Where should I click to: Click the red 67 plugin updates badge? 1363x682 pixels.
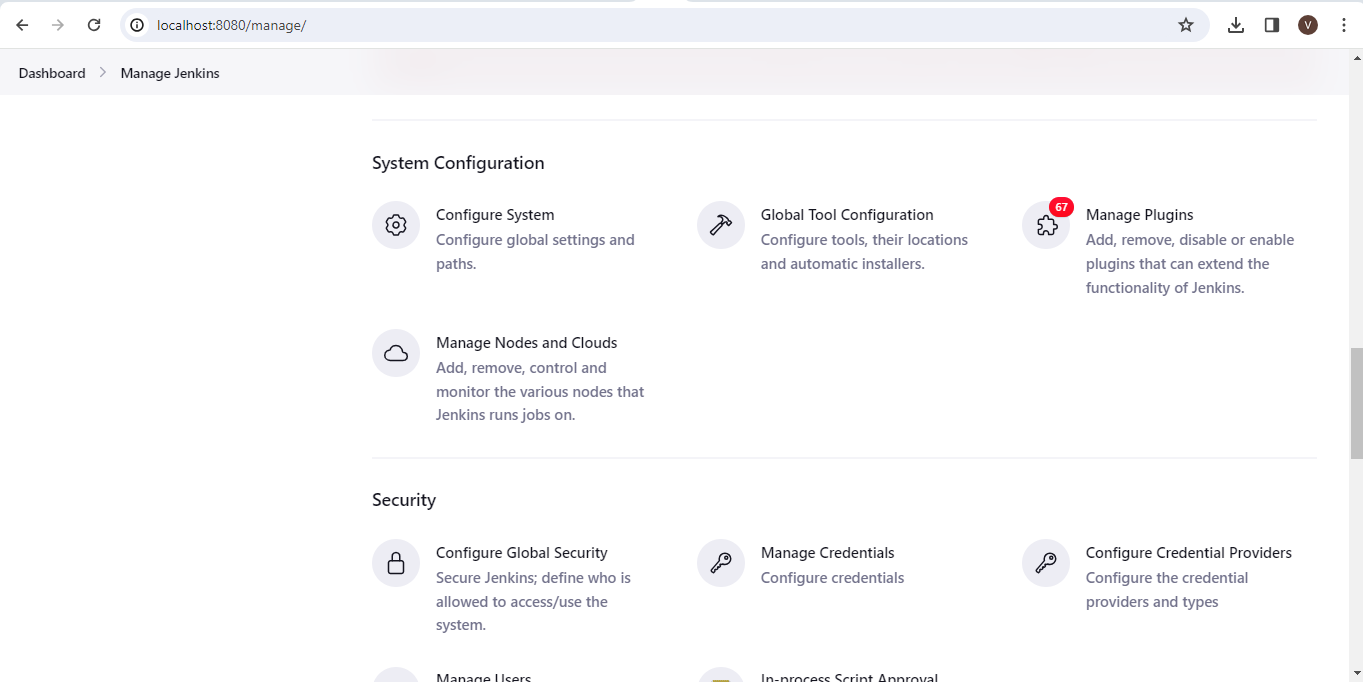point(1061,208)
